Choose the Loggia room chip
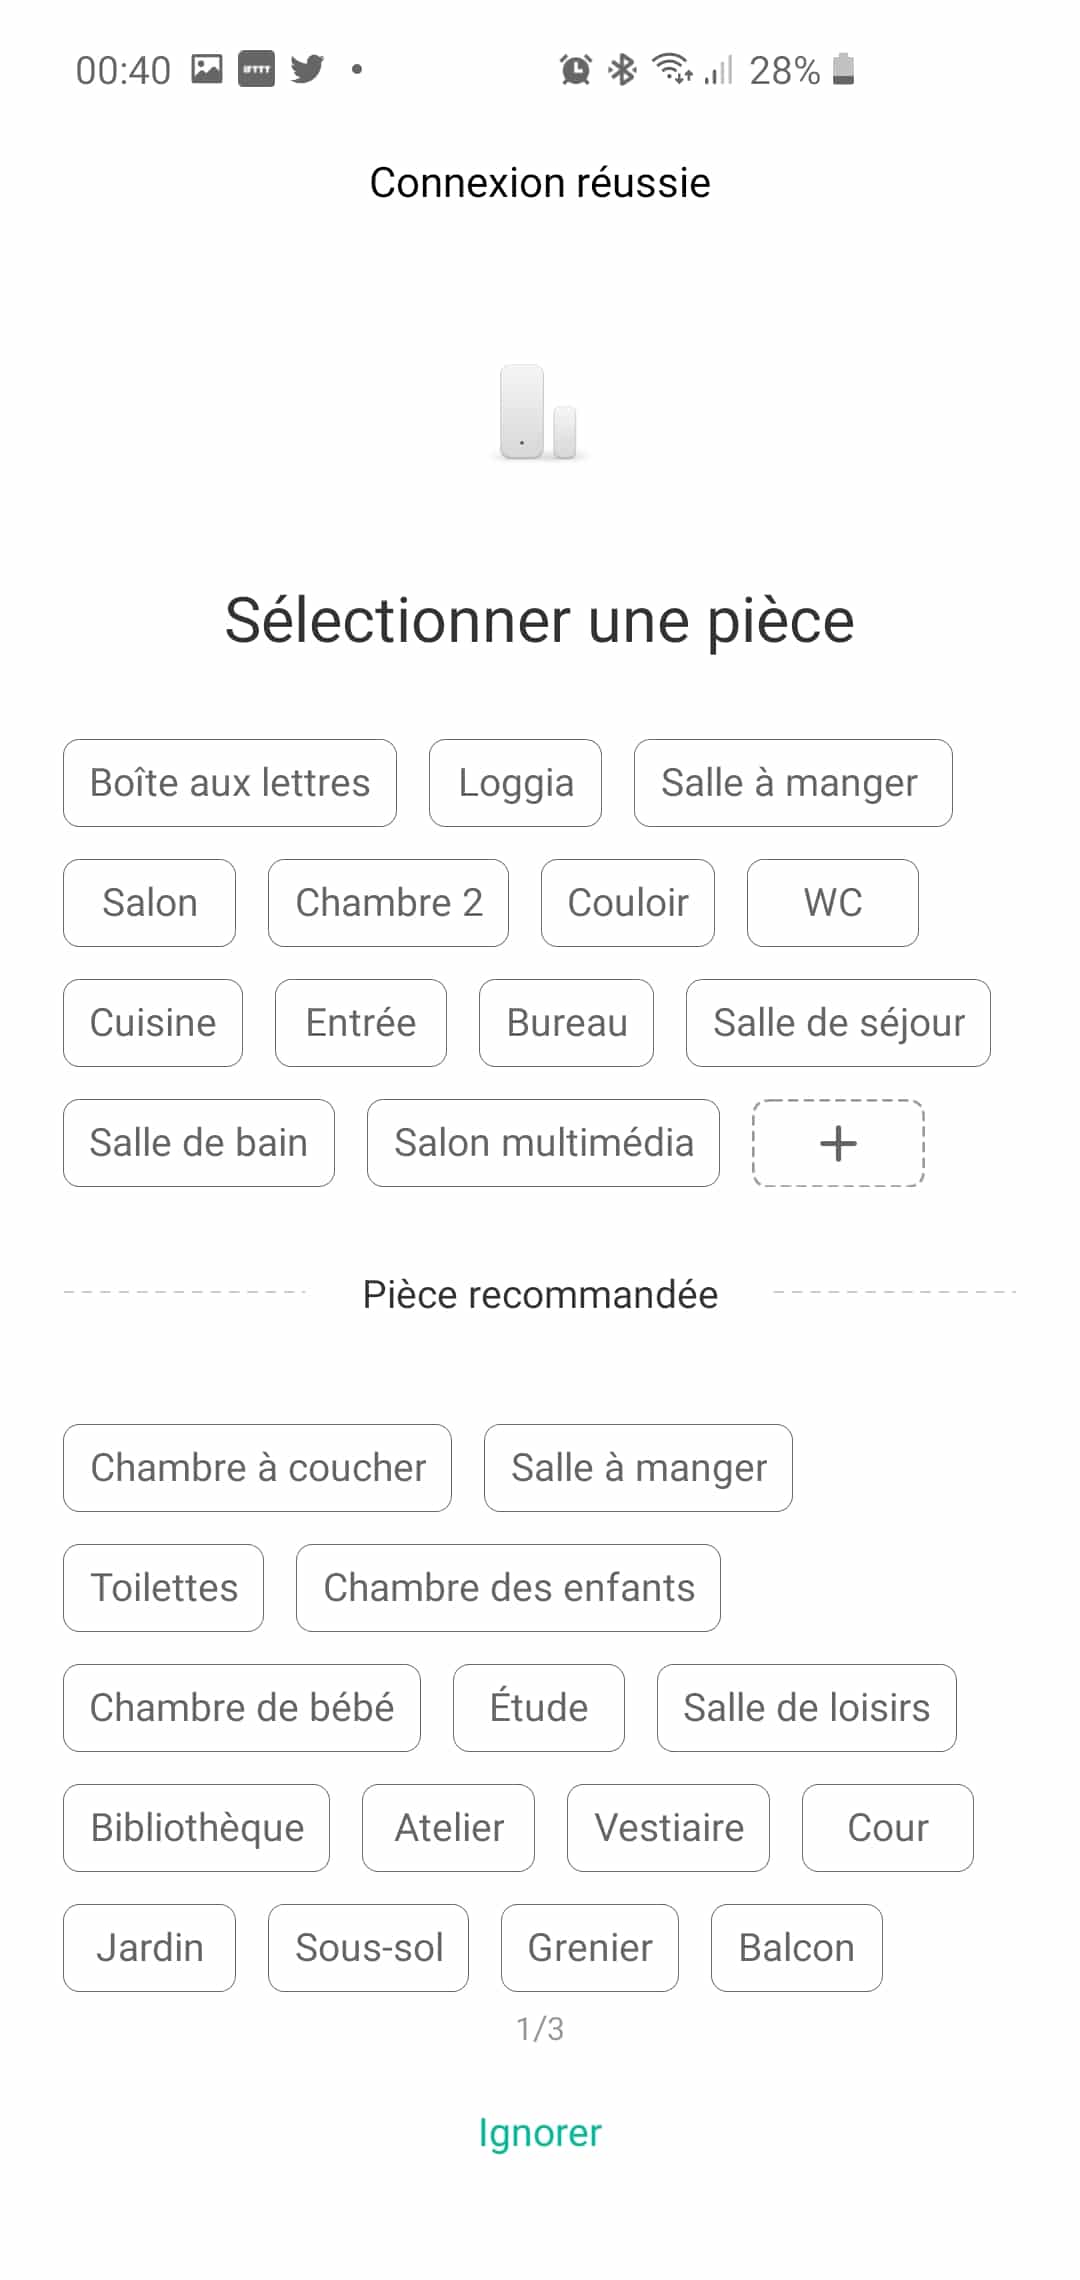1080x2280 pixels. (515, 783)
